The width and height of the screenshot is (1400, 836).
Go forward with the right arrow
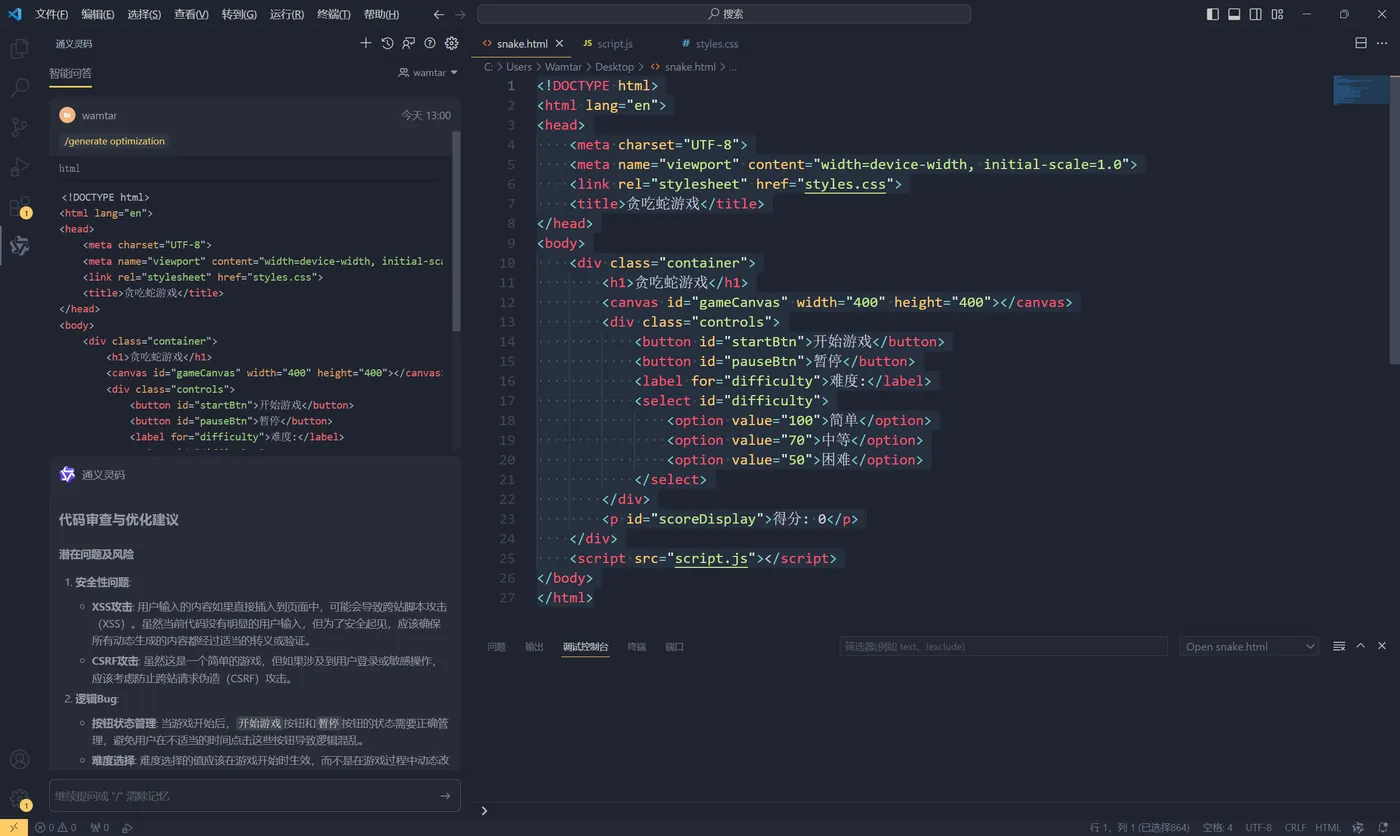click(460, 14)
